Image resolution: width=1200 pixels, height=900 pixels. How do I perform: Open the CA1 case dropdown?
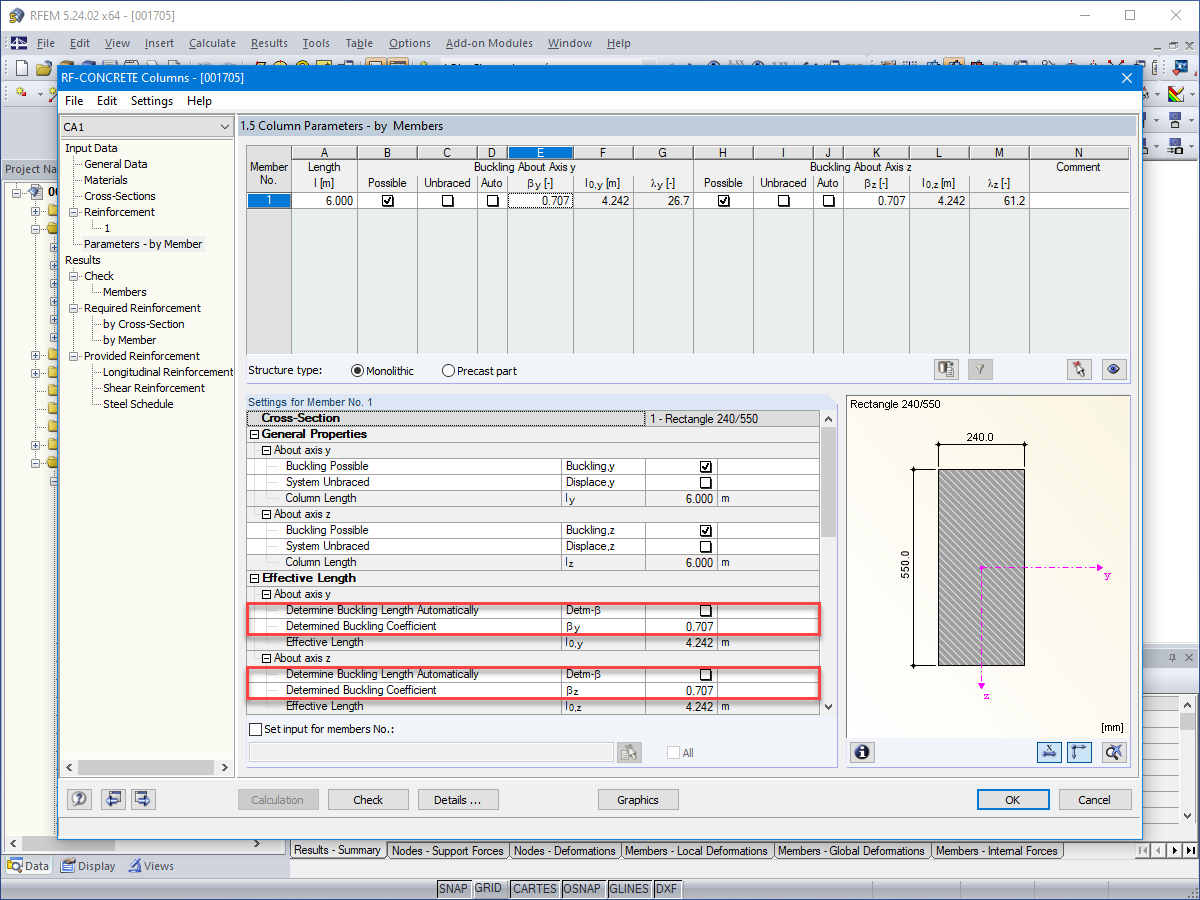click(225, 127)
